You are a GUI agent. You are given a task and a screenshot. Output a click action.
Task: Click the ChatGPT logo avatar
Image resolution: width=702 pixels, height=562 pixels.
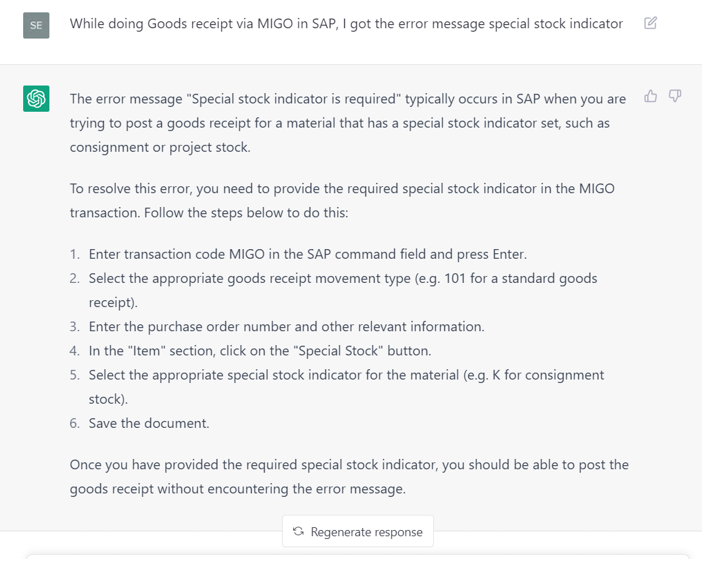[37, 98]
